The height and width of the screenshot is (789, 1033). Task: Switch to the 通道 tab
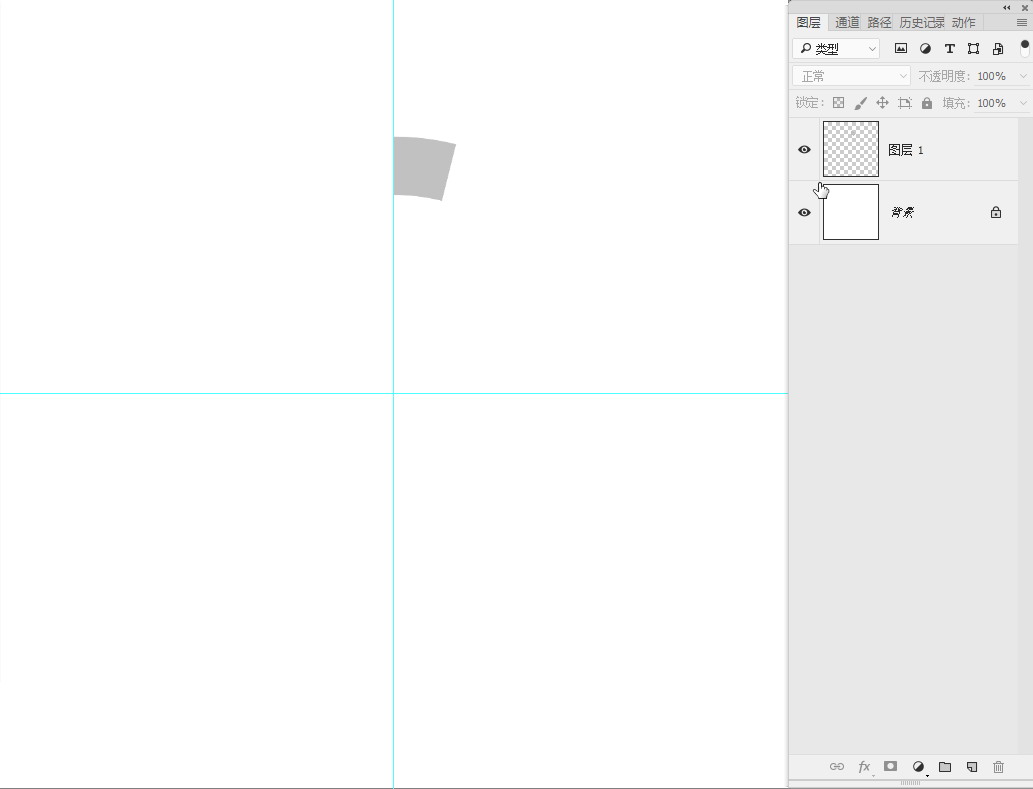click(x=847, y=22)
